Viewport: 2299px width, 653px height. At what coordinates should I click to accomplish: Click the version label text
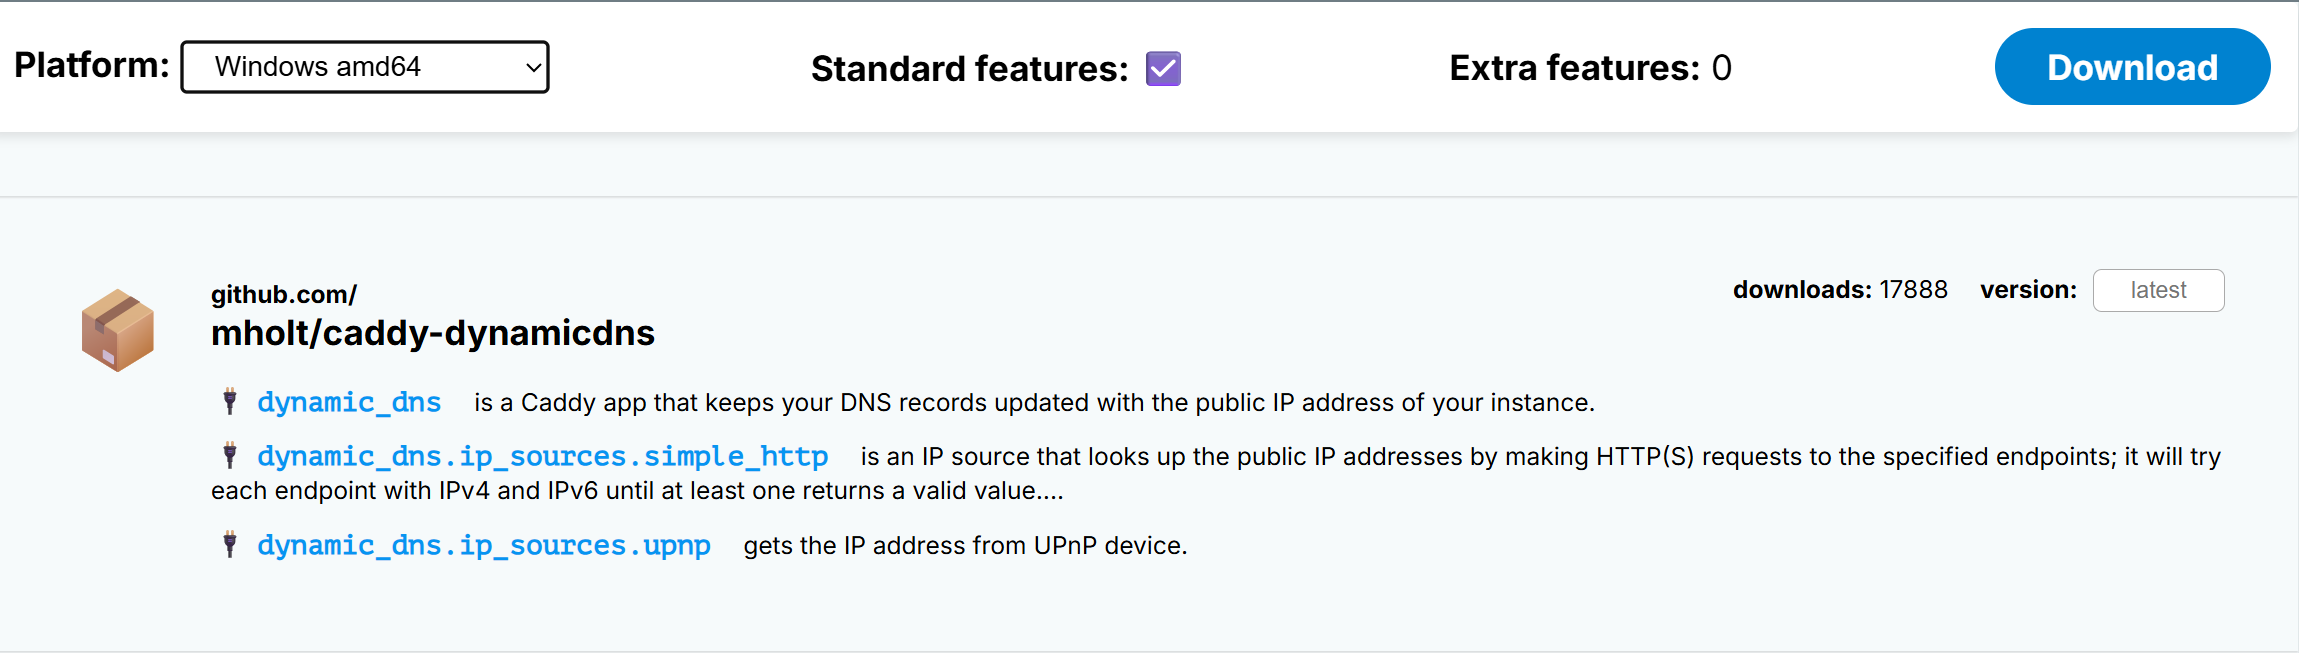click(2028, 290)
